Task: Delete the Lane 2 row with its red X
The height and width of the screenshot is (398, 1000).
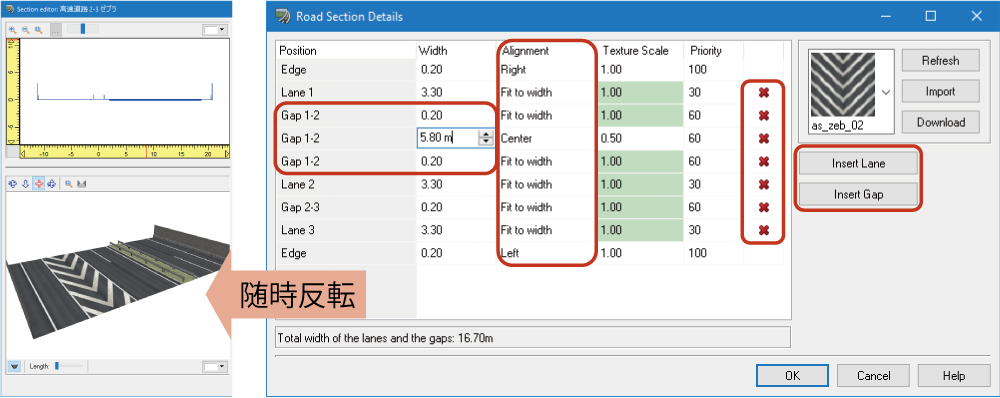Action: tap(763, 185)
